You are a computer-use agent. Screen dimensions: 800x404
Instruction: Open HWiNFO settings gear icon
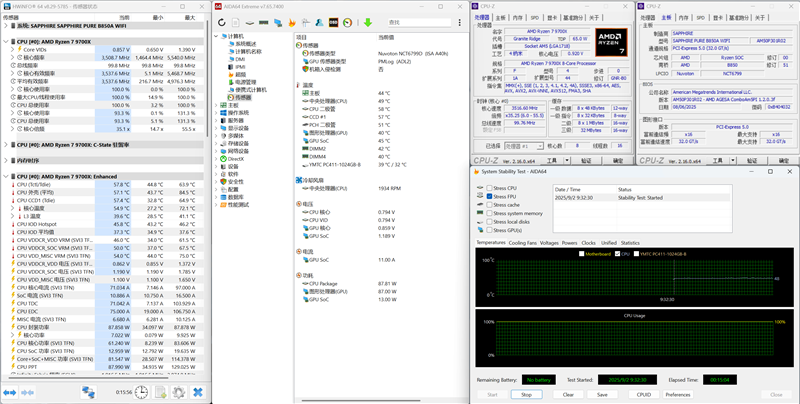click(x=178, y=392)
